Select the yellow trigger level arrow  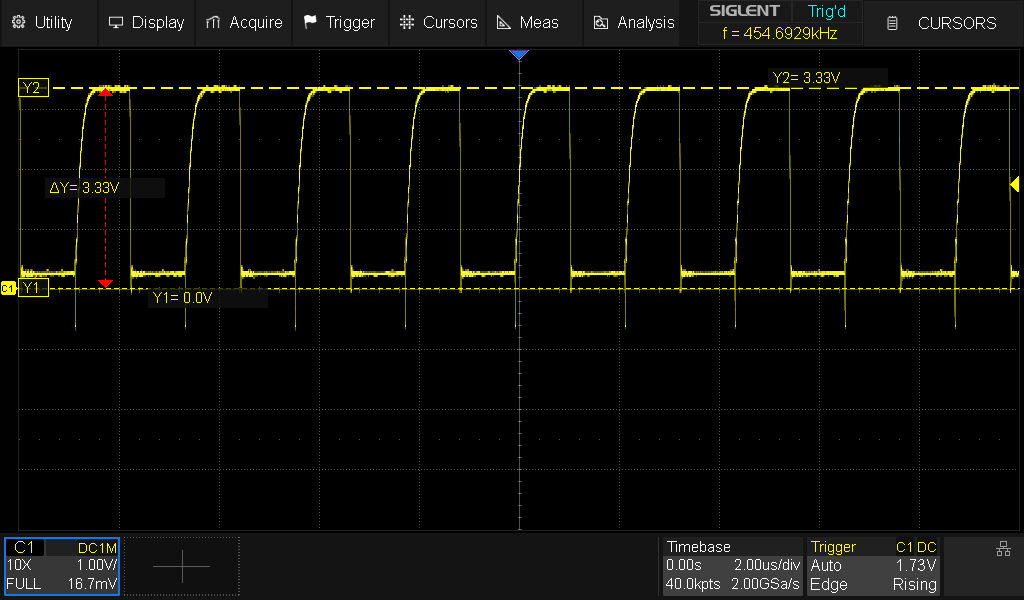[x=1014, y=184]
